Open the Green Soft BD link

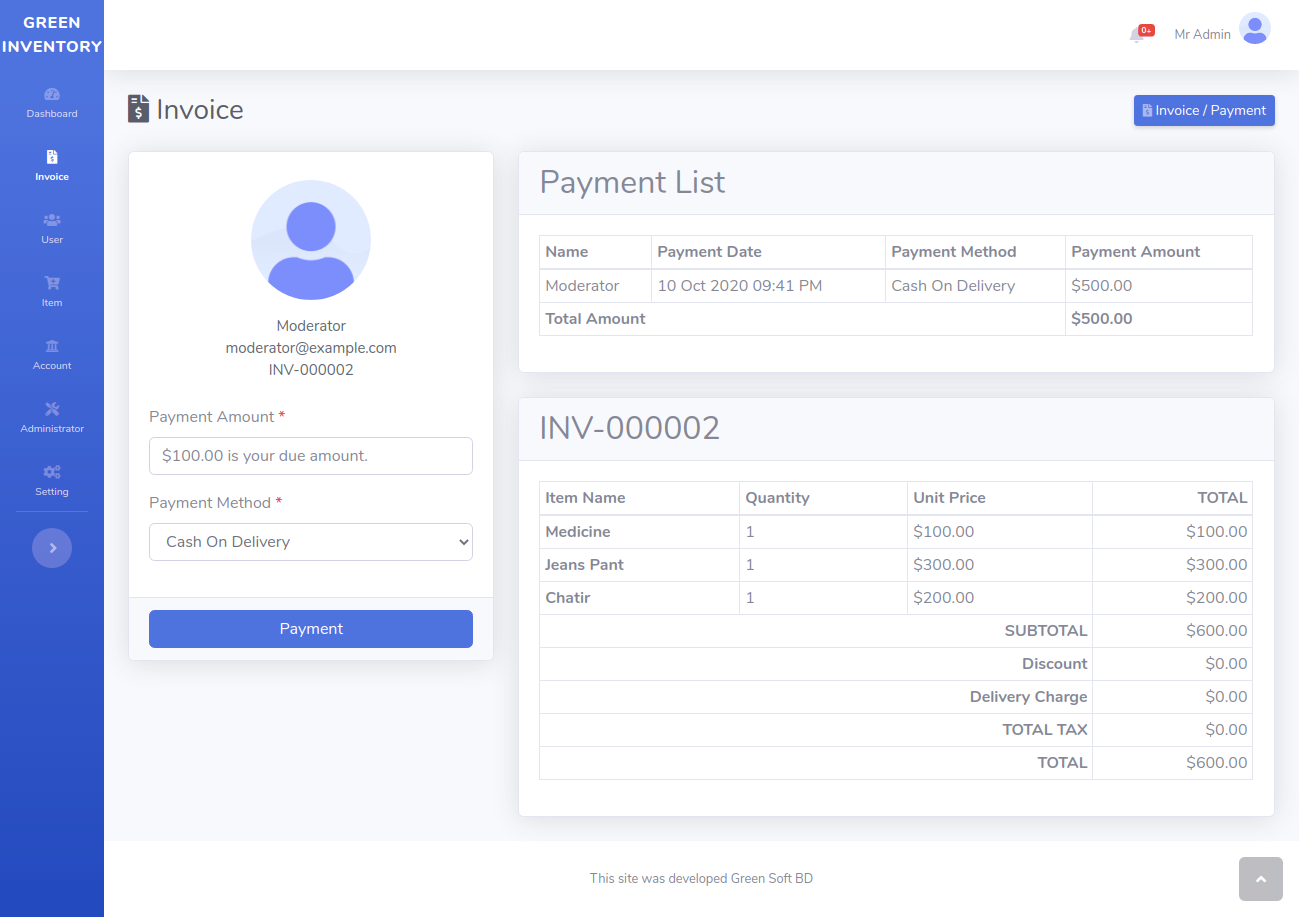tap(771, 878)
